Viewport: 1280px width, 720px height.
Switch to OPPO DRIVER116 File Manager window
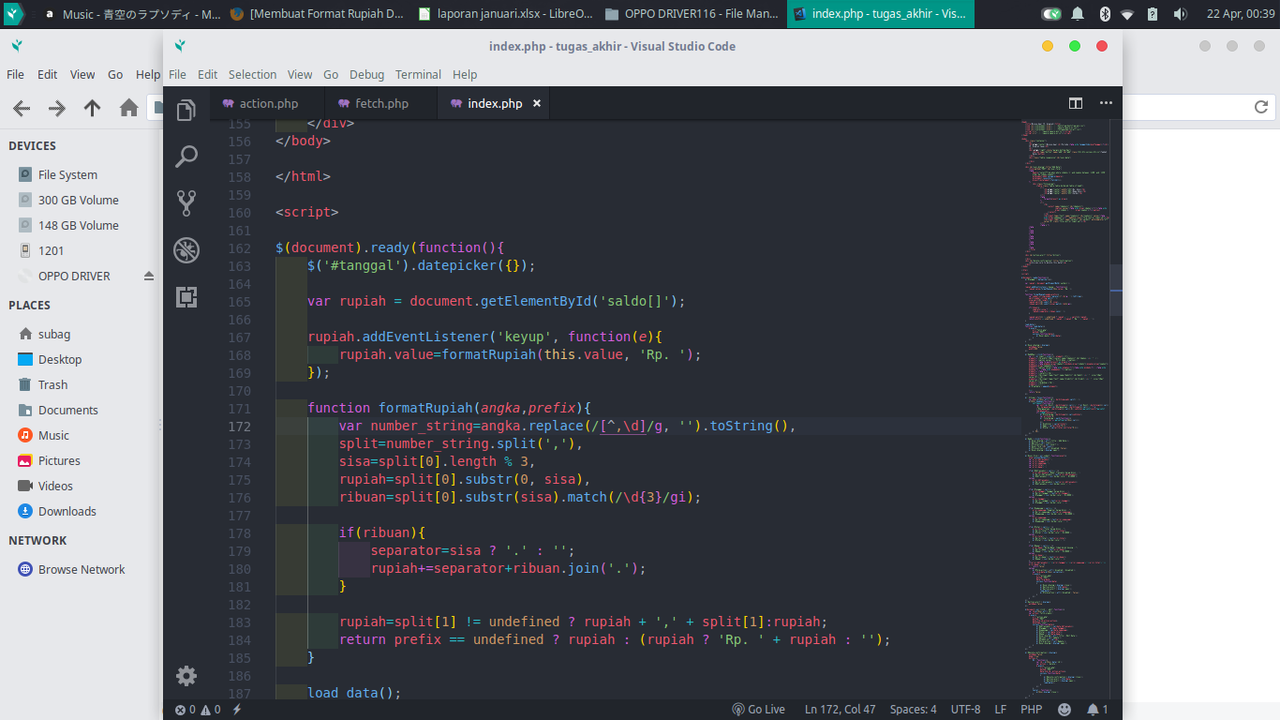coord(692,14)
